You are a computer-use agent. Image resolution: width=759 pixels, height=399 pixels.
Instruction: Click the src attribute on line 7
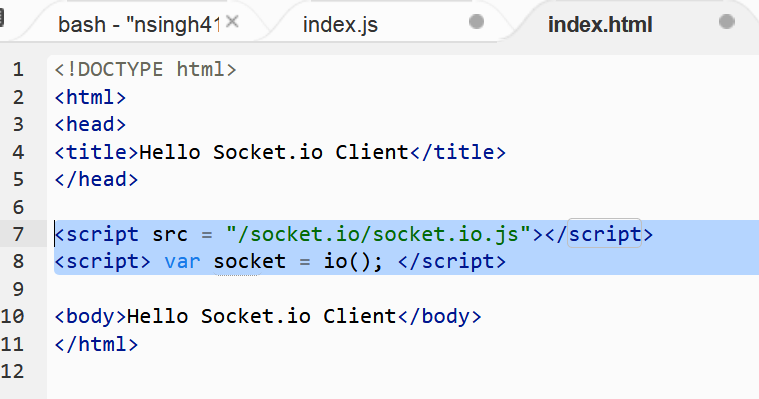pos(170,234)
